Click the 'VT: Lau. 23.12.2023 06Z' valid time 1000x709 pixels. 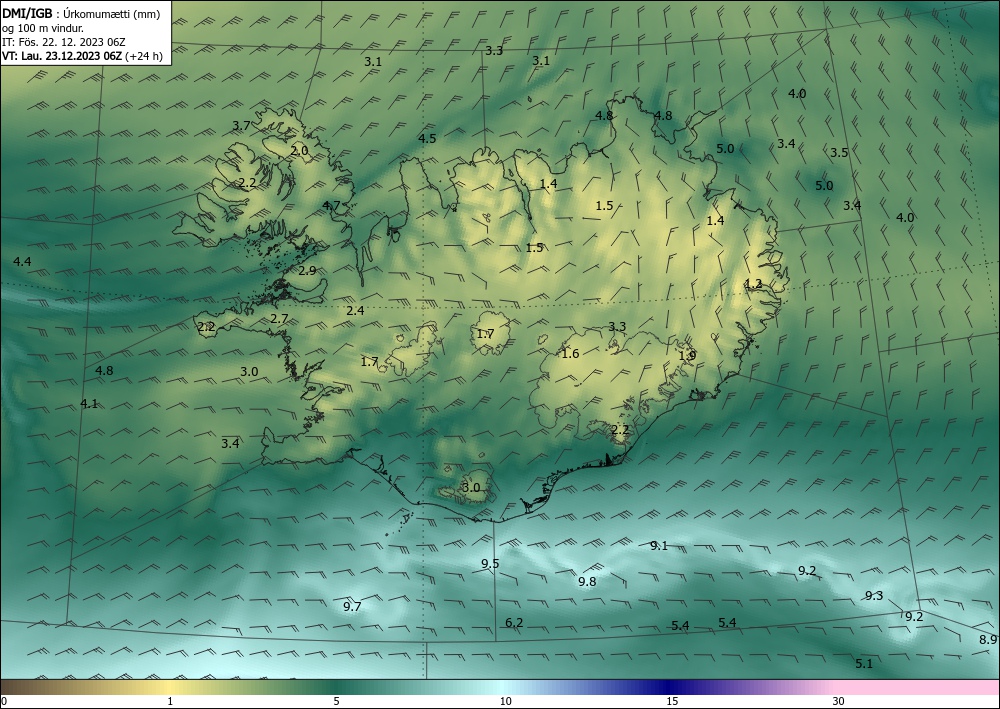[x=62, y=56]
